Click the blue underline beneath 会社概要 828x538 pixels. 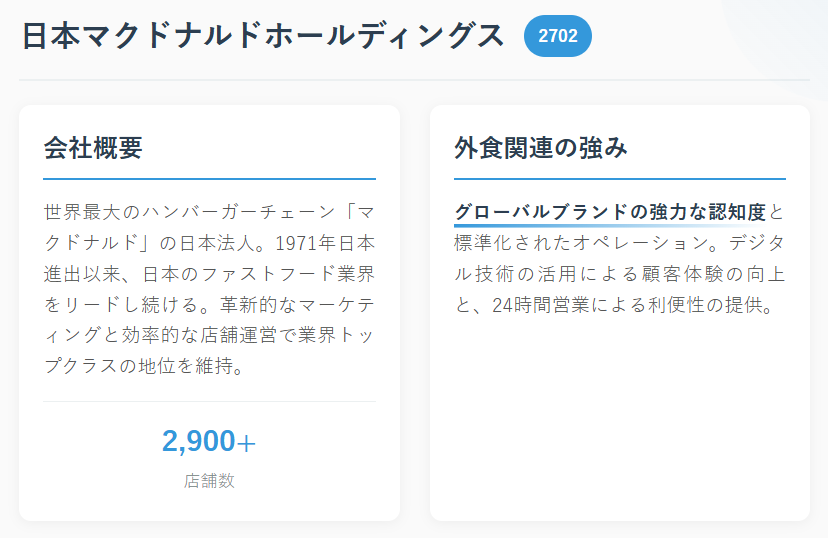(x=209, y=179)
